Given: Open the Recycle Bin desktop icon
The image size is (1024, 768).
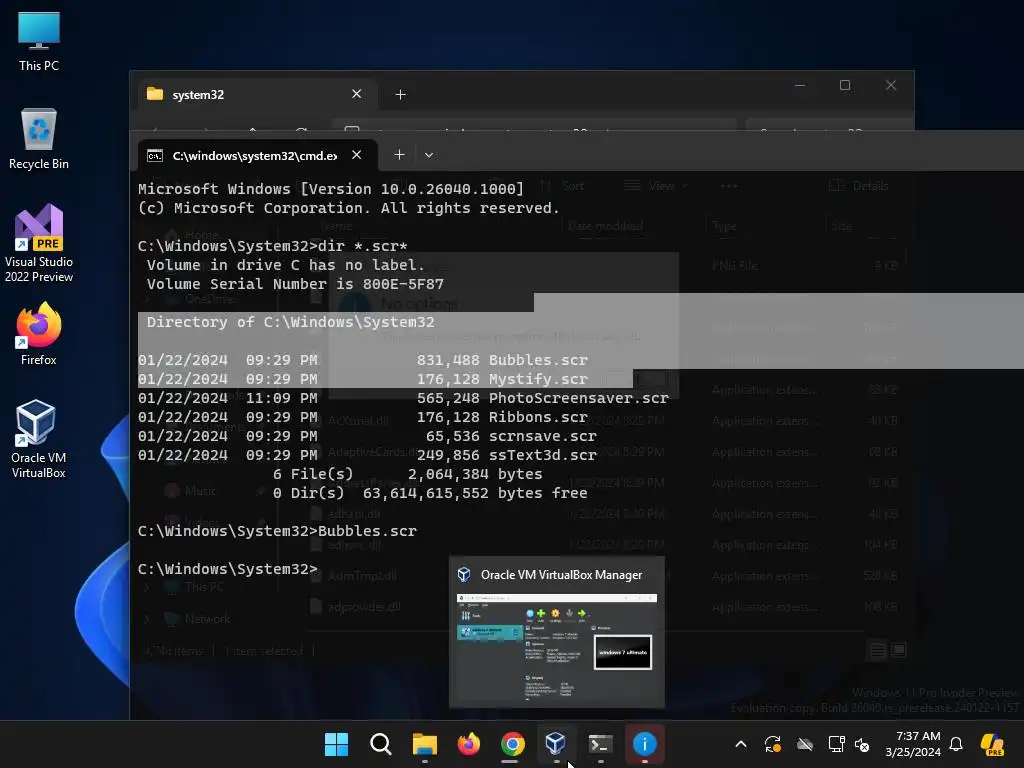Looking at the screenshot, I should coord(39,138).
